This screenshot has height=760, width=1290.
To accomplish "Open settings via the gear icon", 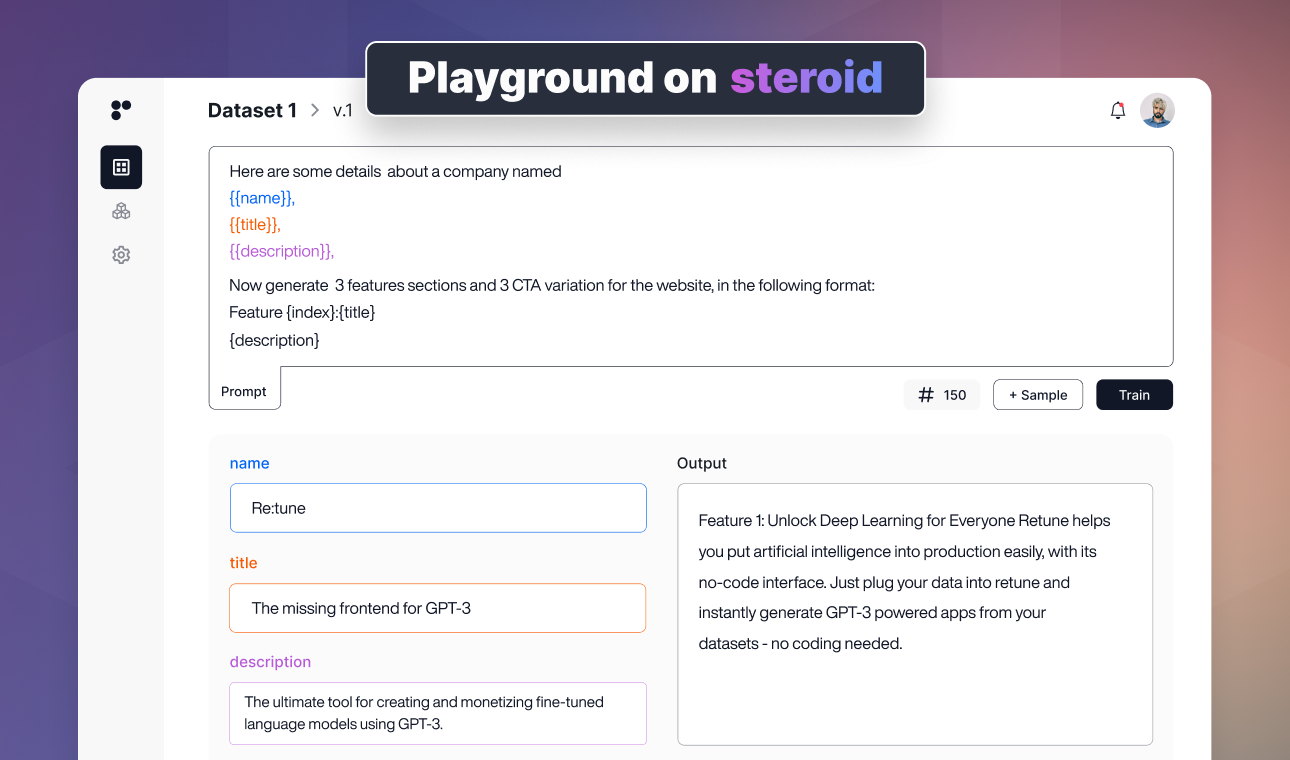I will 121,255.
